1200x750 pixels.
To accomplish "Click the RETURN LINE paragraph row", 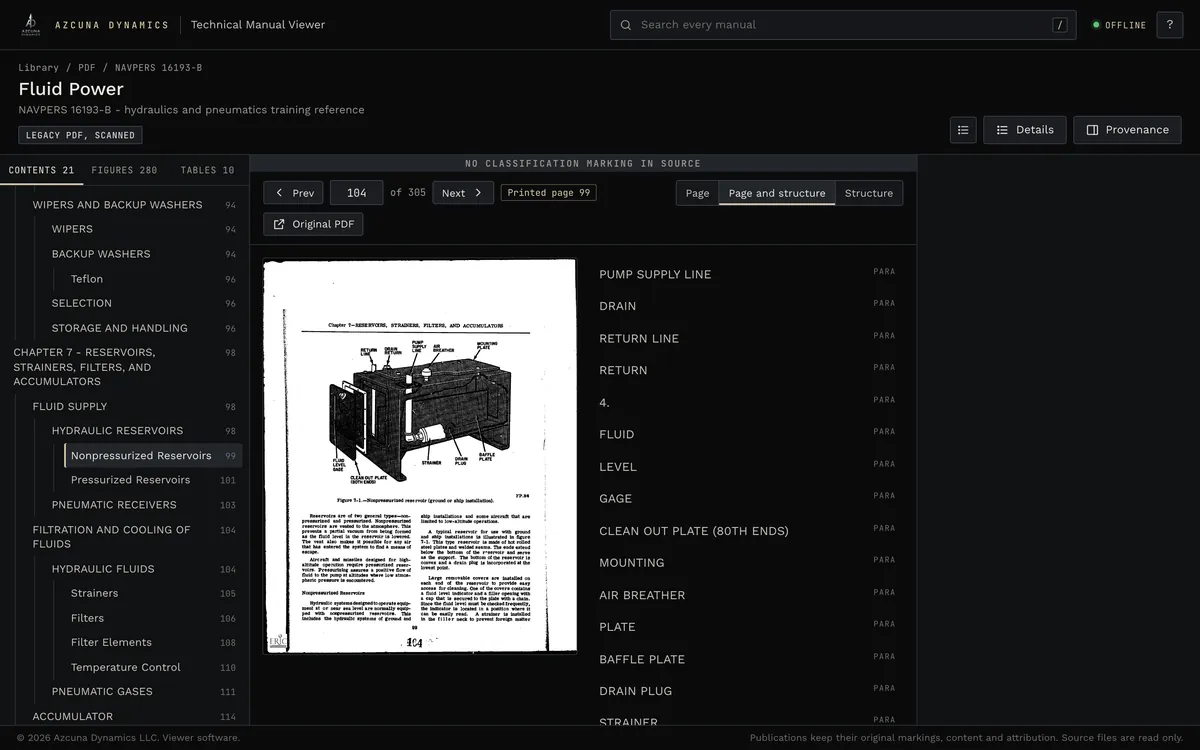I will (747, 338).
